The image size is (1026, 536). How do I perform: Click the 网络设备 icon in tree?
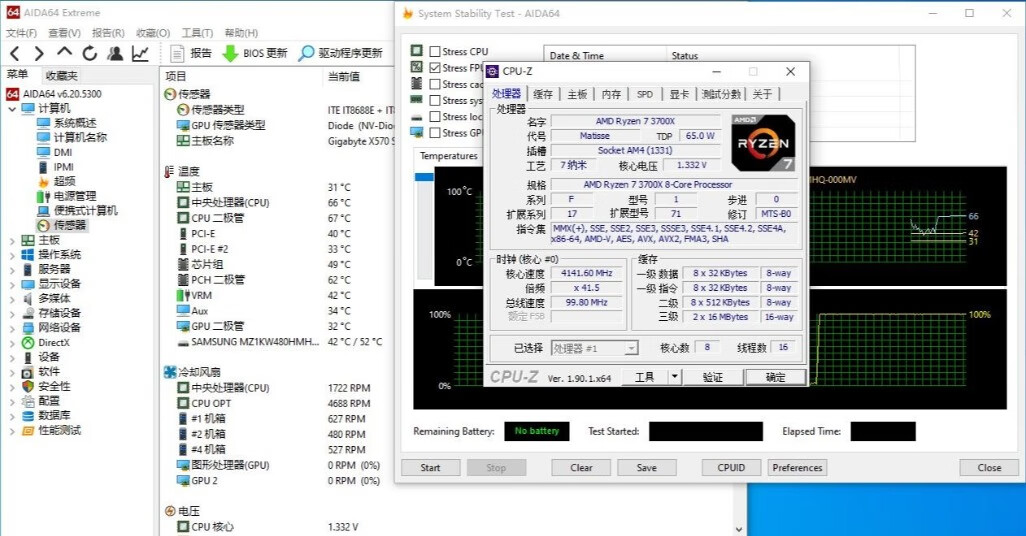click(28, 327)
